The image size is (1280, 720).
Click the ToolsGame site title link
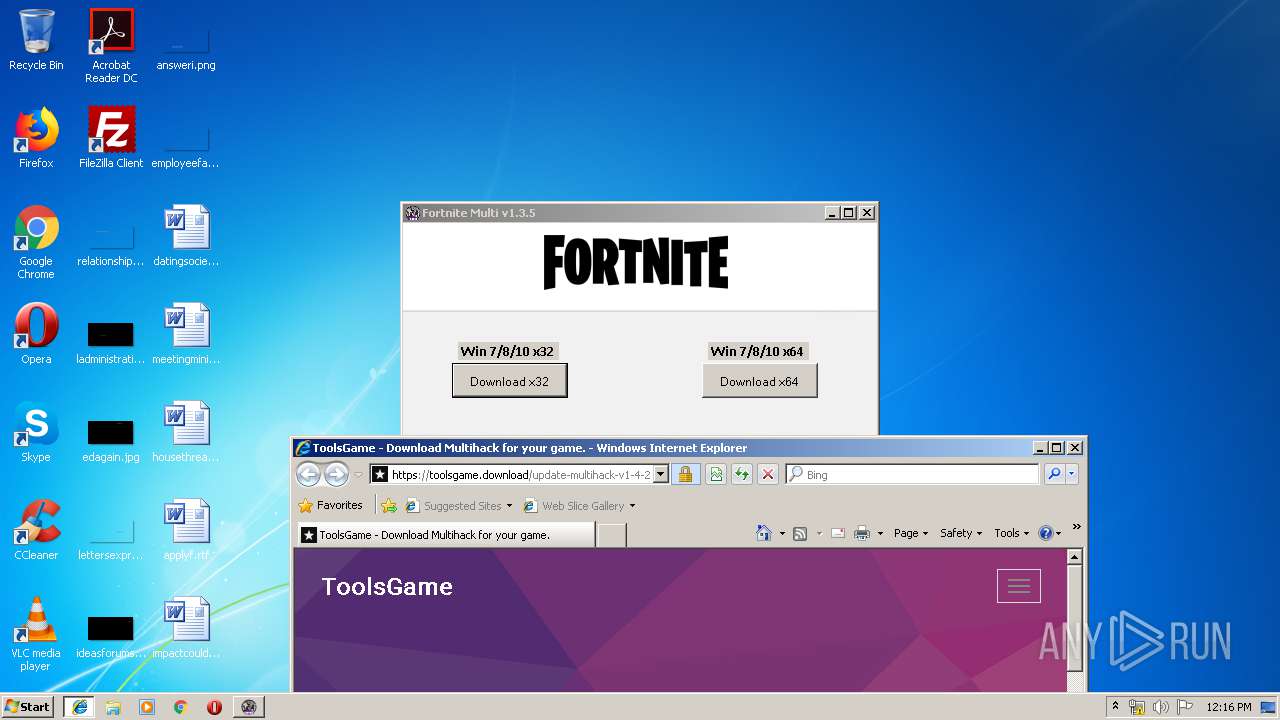387,587
